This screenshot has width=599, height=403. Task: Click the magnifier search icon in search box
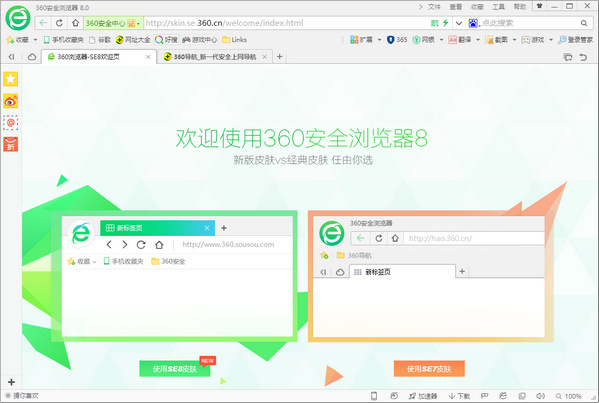pyautogui.click(x=584, y=23)
